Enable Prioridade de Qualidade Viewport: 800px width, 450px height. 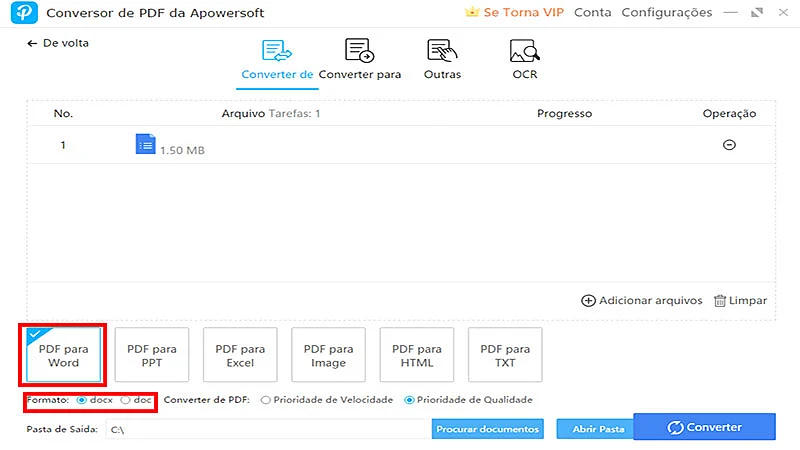[409, 401]
